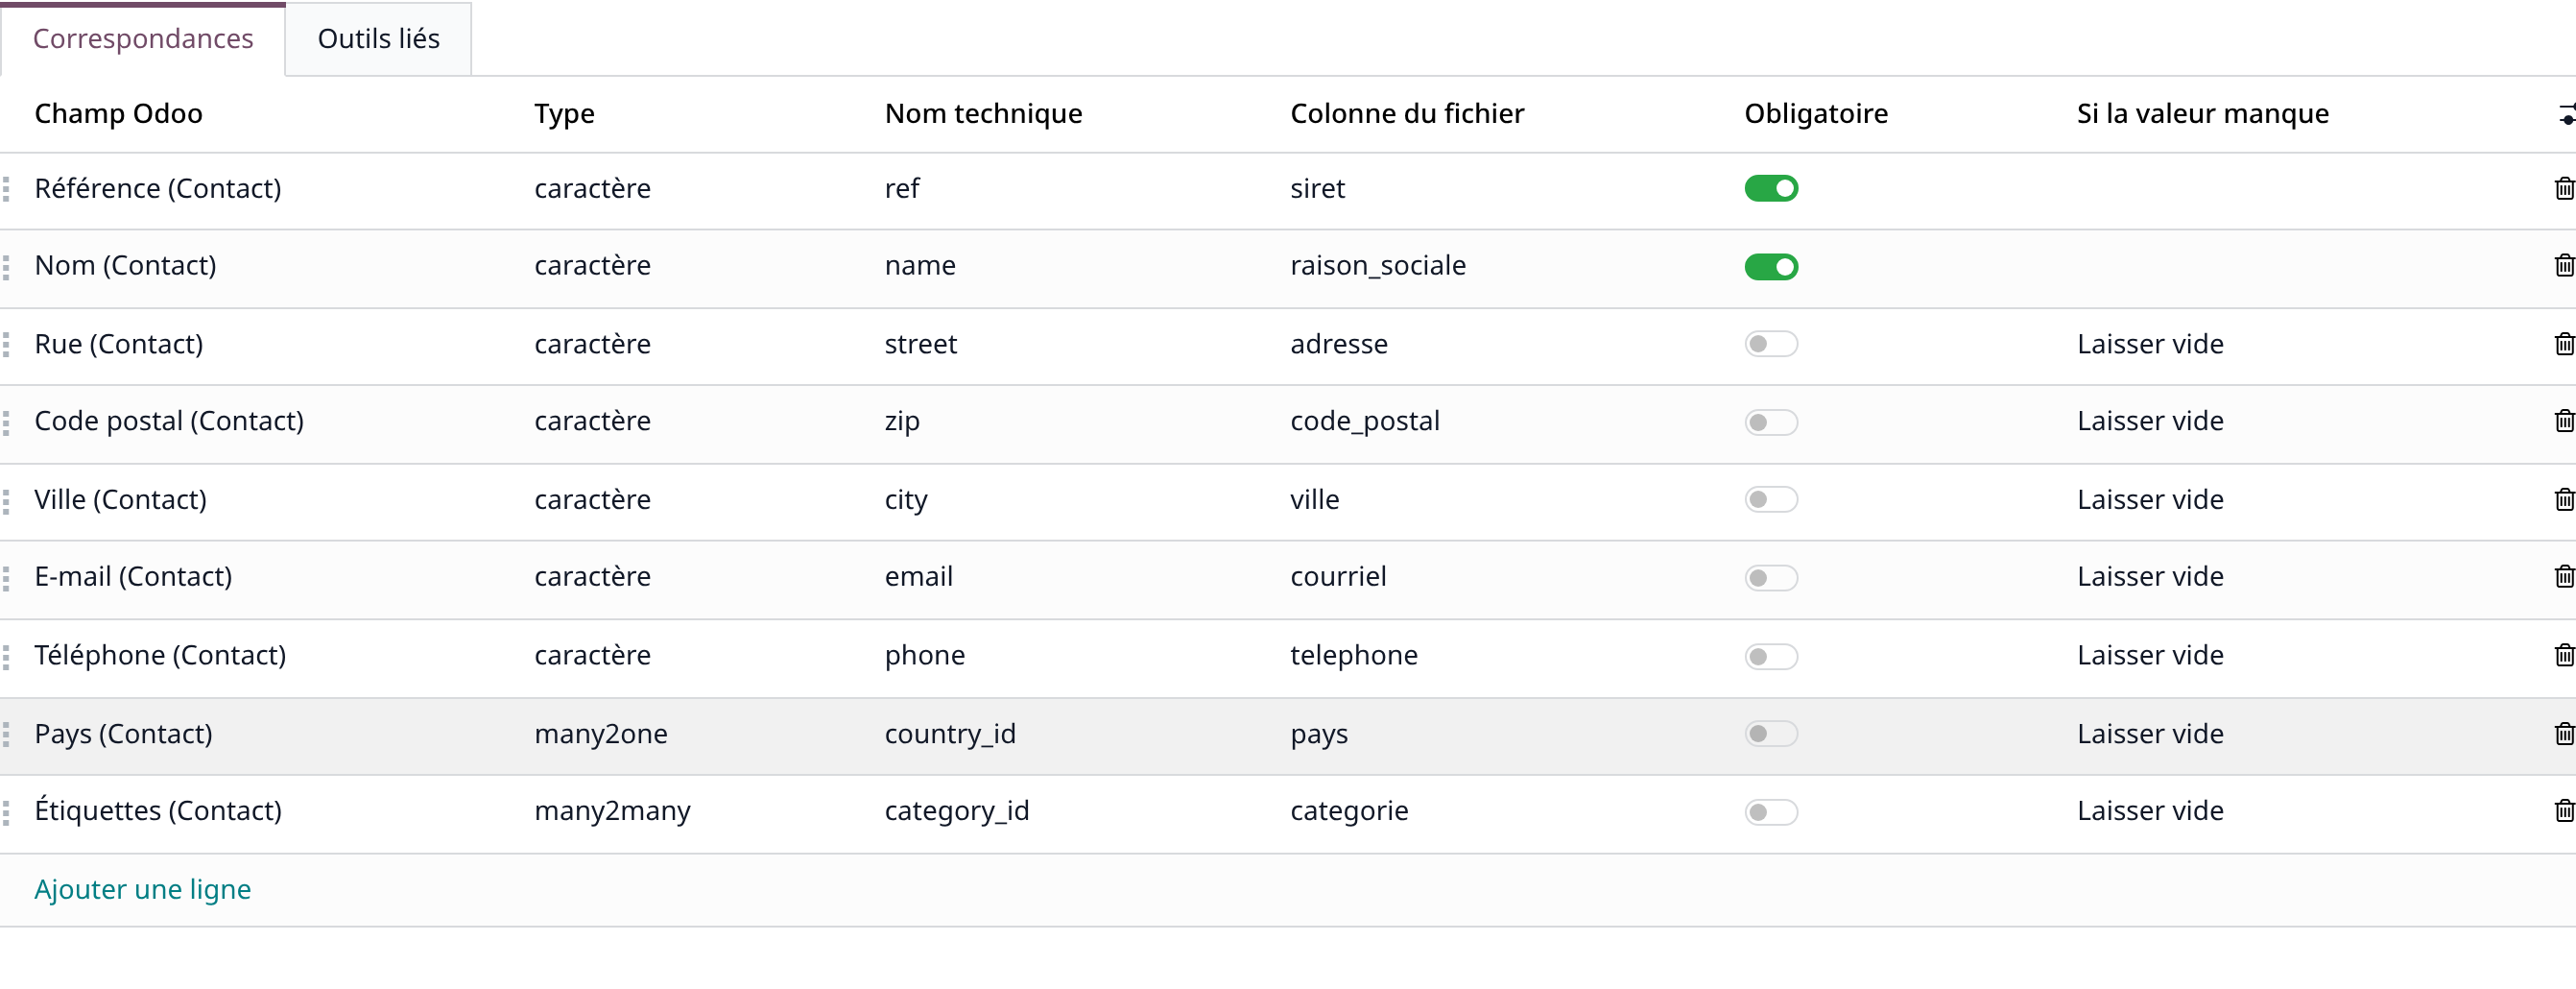Remove the Rue (Contact) line with trash icon
2576x989 pixels.
(2564, 344)
